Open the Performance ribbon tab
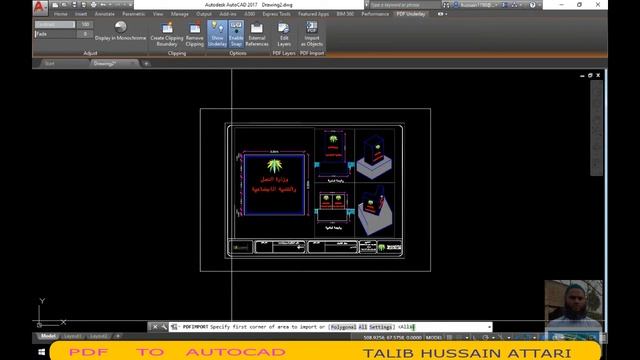The image size is (640, 360). tap(375, 14)
